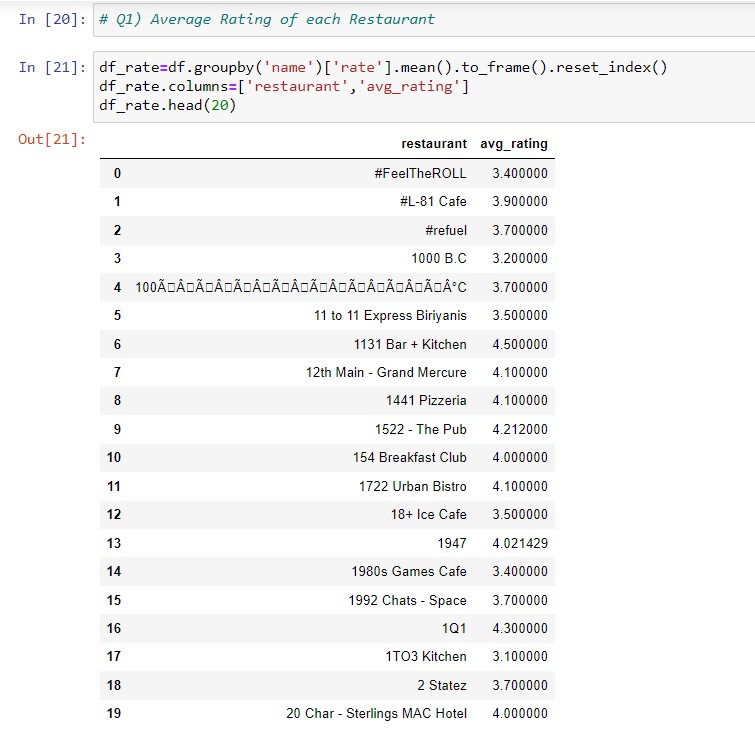This screenshot has width=755, height=741.
Task: Click the 'df_rate.columns=' code line
Action: tap(284, 87)
